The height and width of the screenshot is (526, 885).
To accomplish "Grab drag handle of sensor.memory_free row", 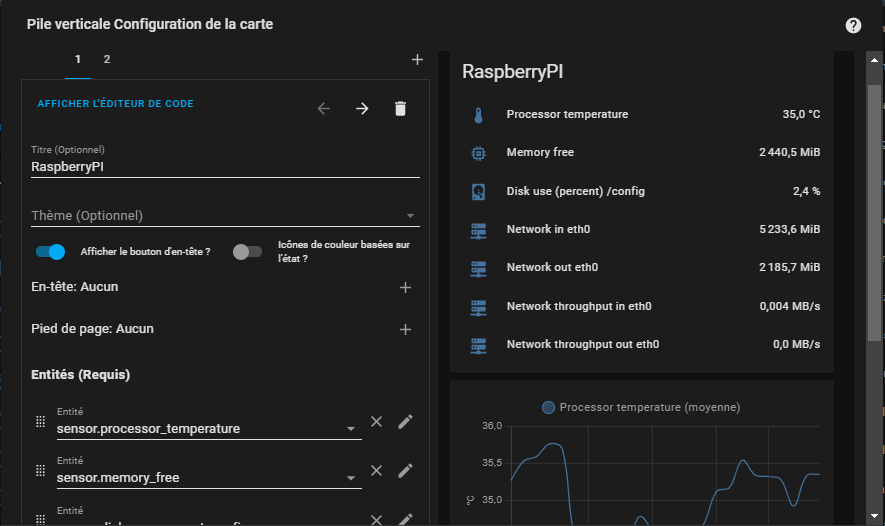I will pyautogui.click(x=40, y=471).
